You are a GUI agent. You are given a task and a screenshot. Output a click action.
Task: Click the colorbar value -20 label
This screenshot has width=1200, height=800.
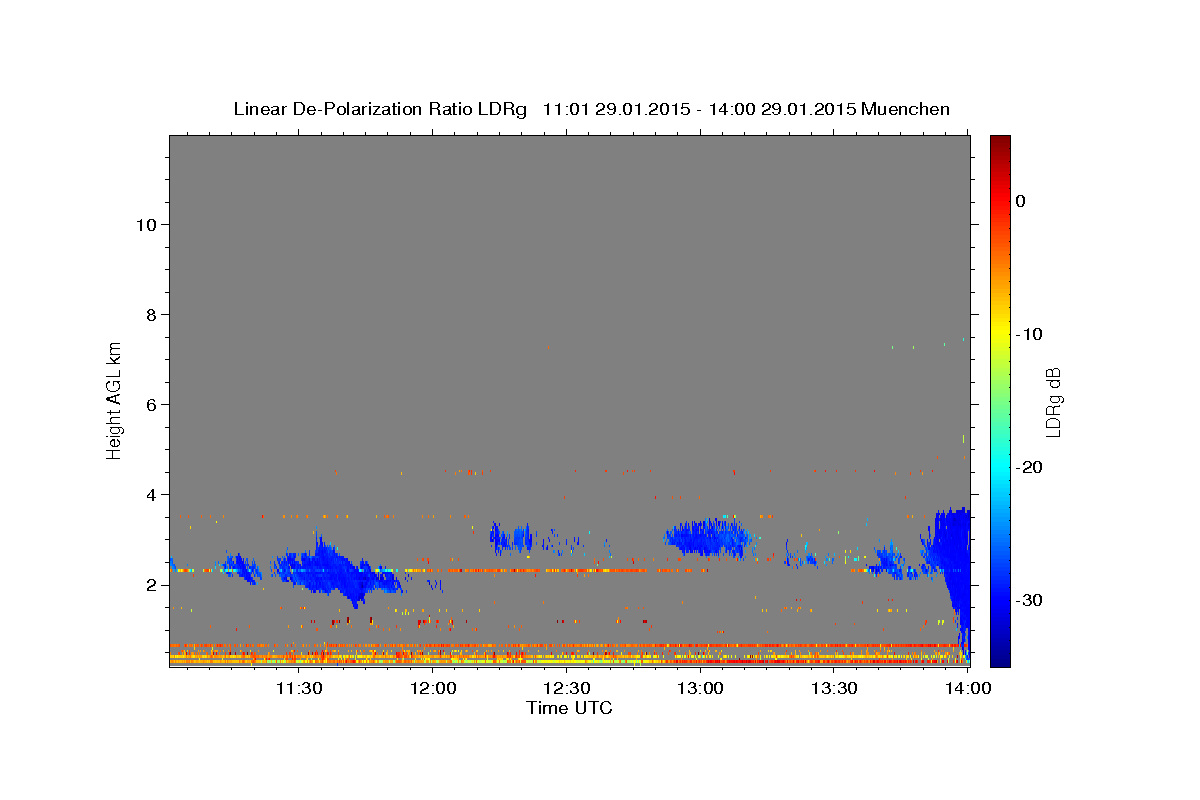pos(1030,467)
